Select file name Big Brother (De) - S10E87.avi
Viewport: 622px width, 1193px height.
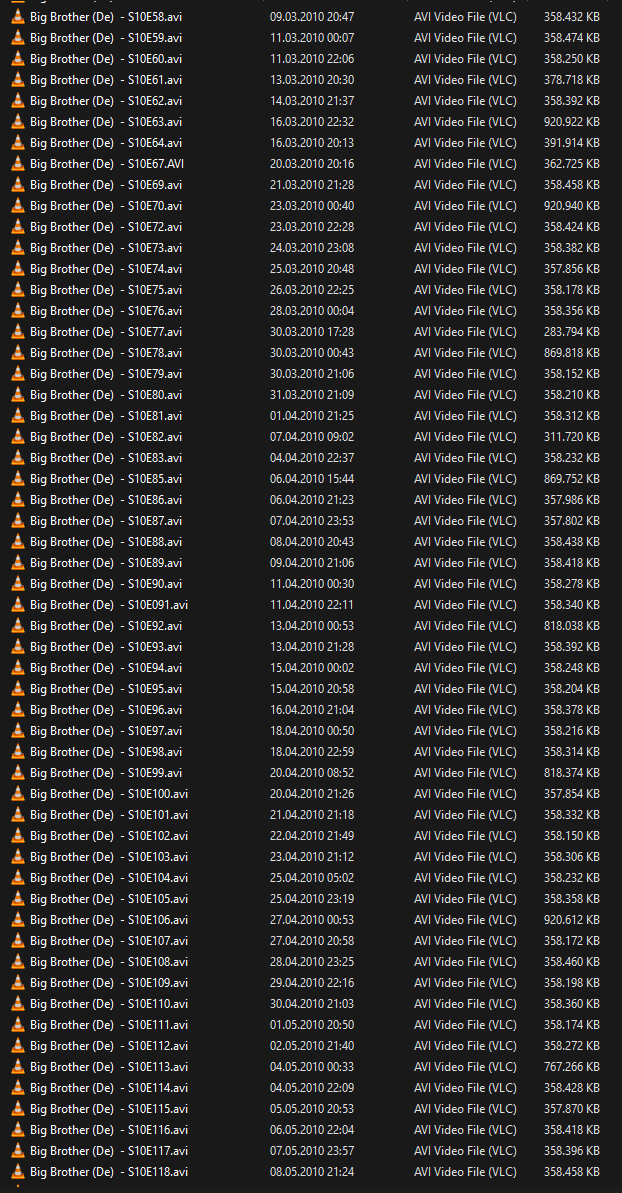pos(106,520)
